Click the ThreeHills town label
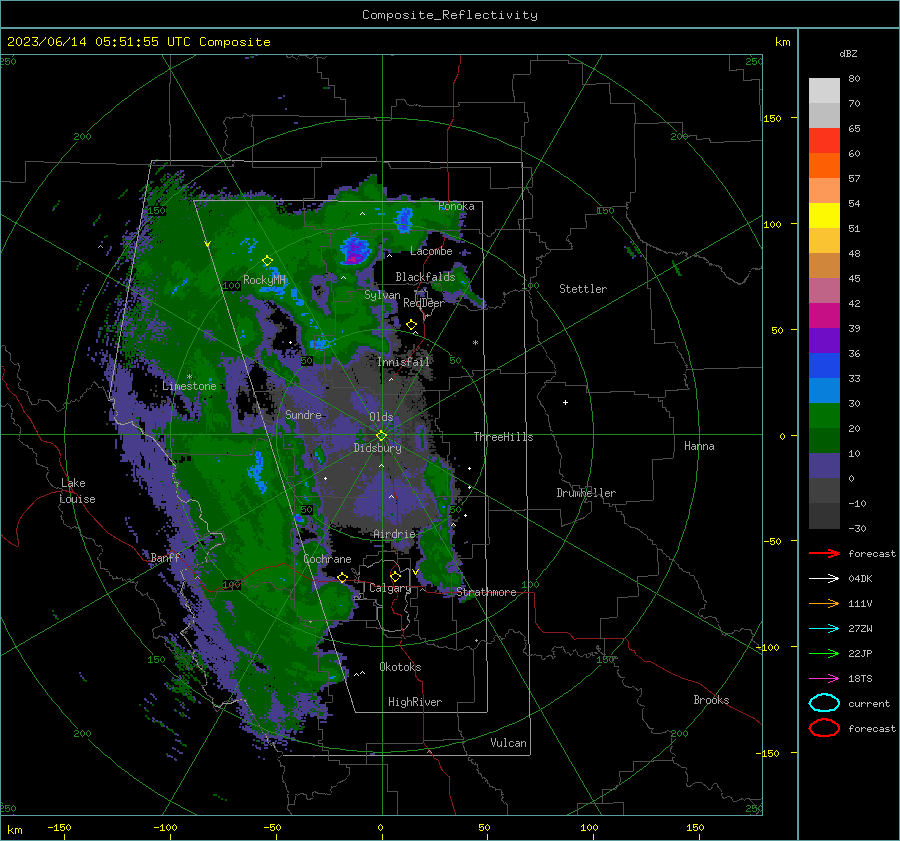This screenshot has width=900, height=841. [x=503, y=437]
